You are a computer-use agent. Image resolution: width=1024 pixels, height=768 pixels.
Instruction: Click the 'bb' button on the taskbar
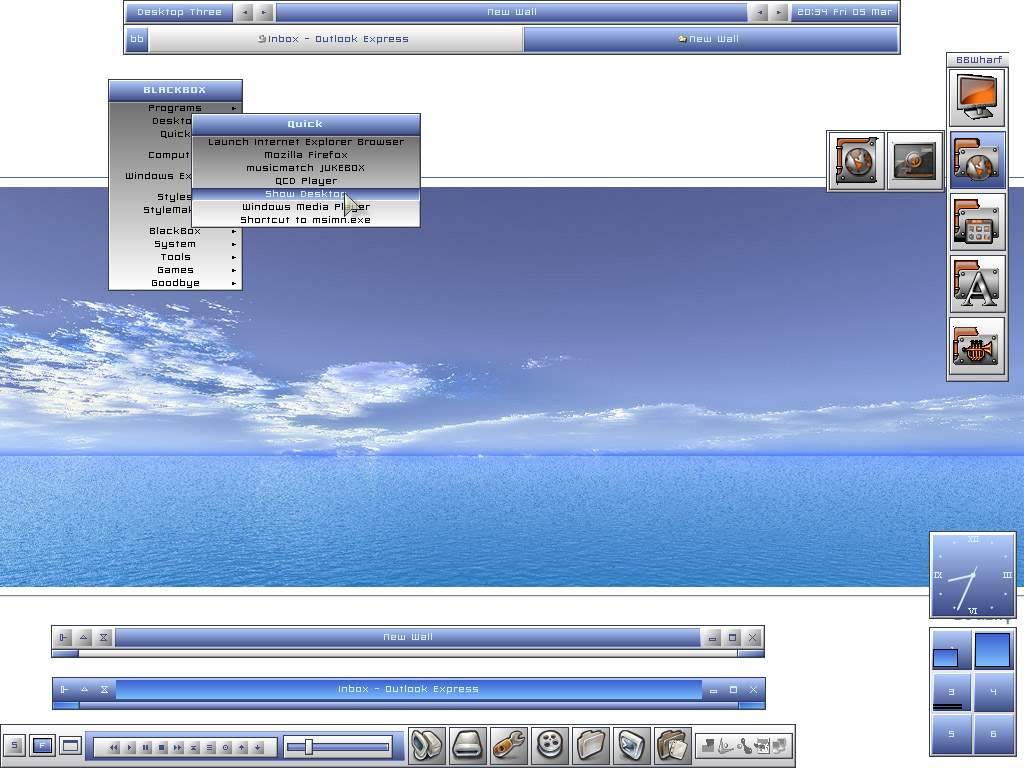point(137,39)
